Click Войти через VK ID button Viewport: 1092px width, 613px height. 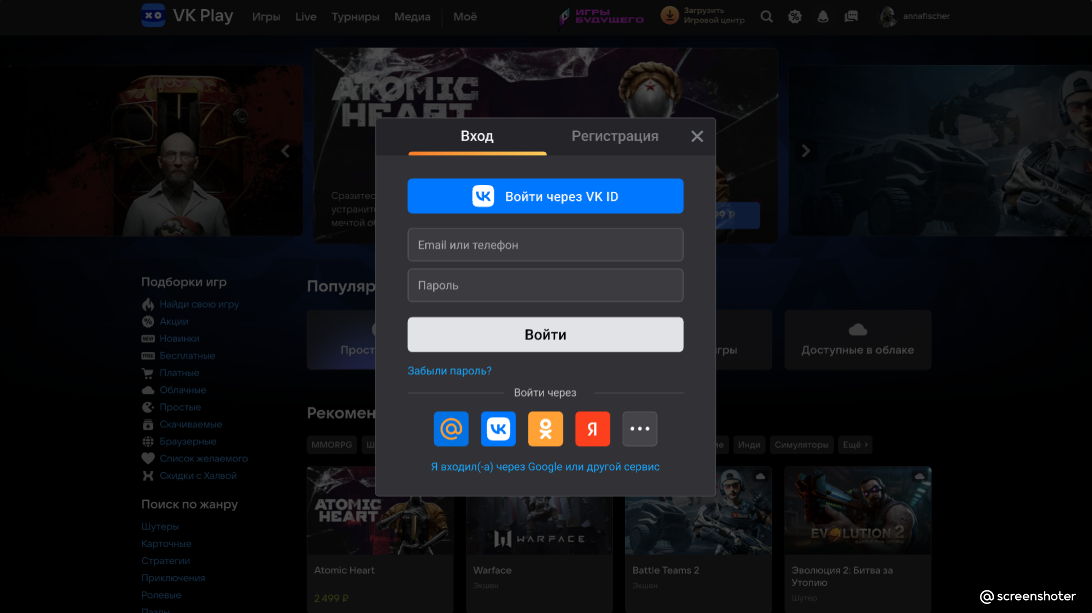tap(545, 196)
